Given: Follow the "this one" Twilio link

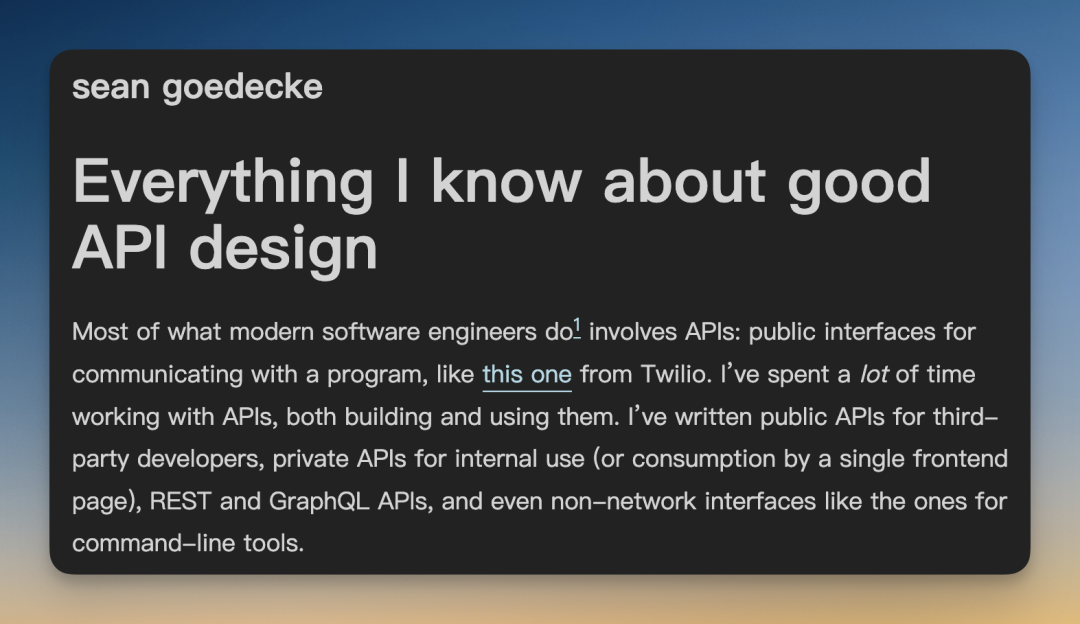Looking at the screenshot, I should (526, 375).
